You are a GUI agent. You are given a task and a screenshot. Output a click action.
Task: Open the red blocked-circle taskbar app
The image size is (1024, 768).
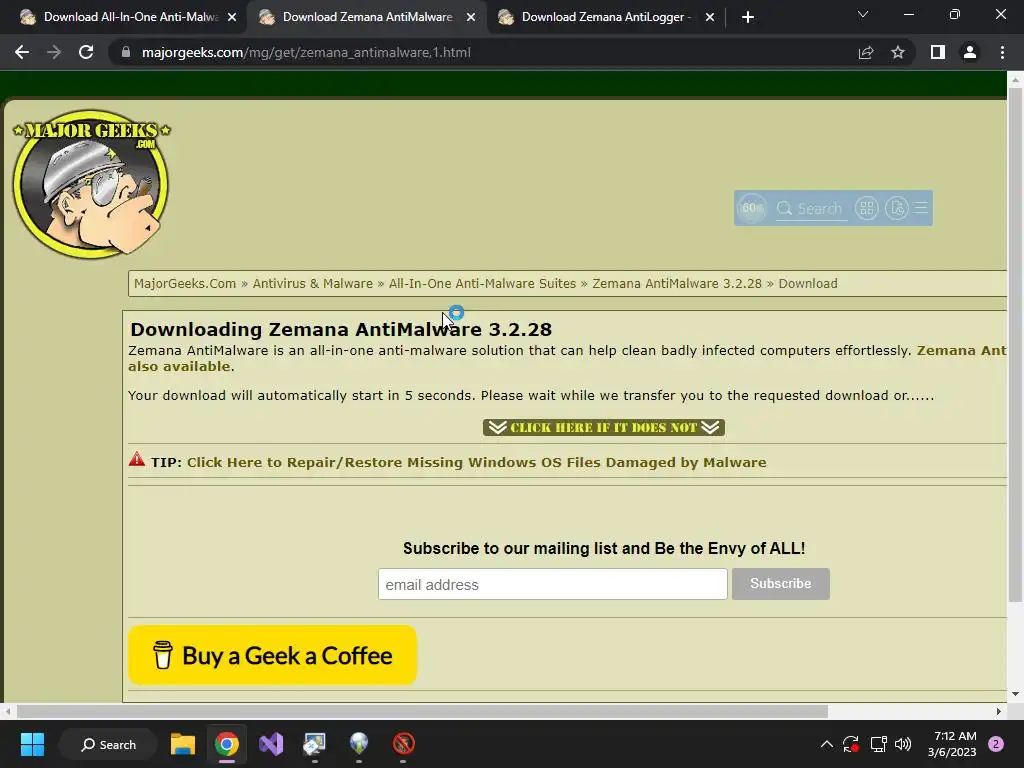[x=404, y=744]
